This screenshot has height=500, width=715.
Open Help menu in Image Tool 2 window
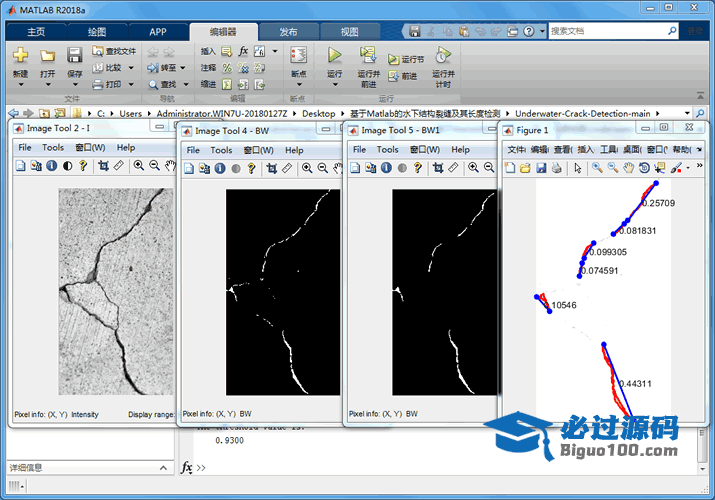point(126,148)
